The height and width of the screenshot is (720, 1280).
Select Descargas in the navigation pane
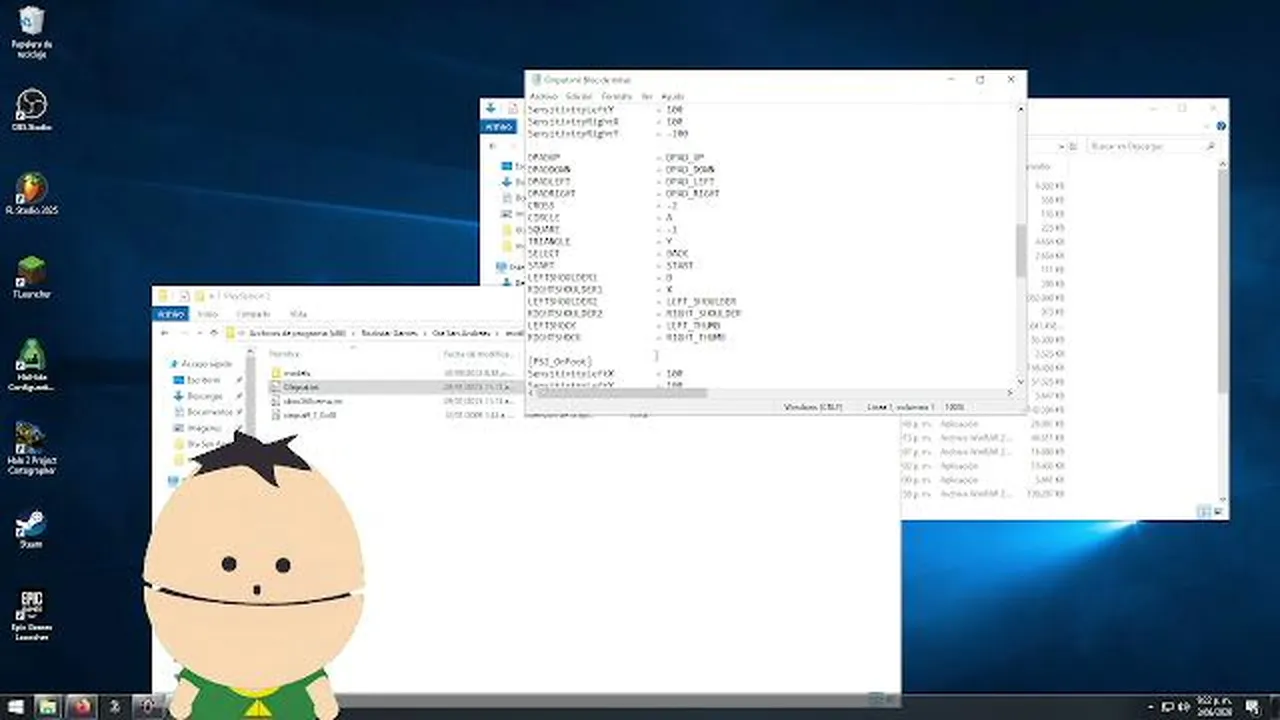click(204, 396)
